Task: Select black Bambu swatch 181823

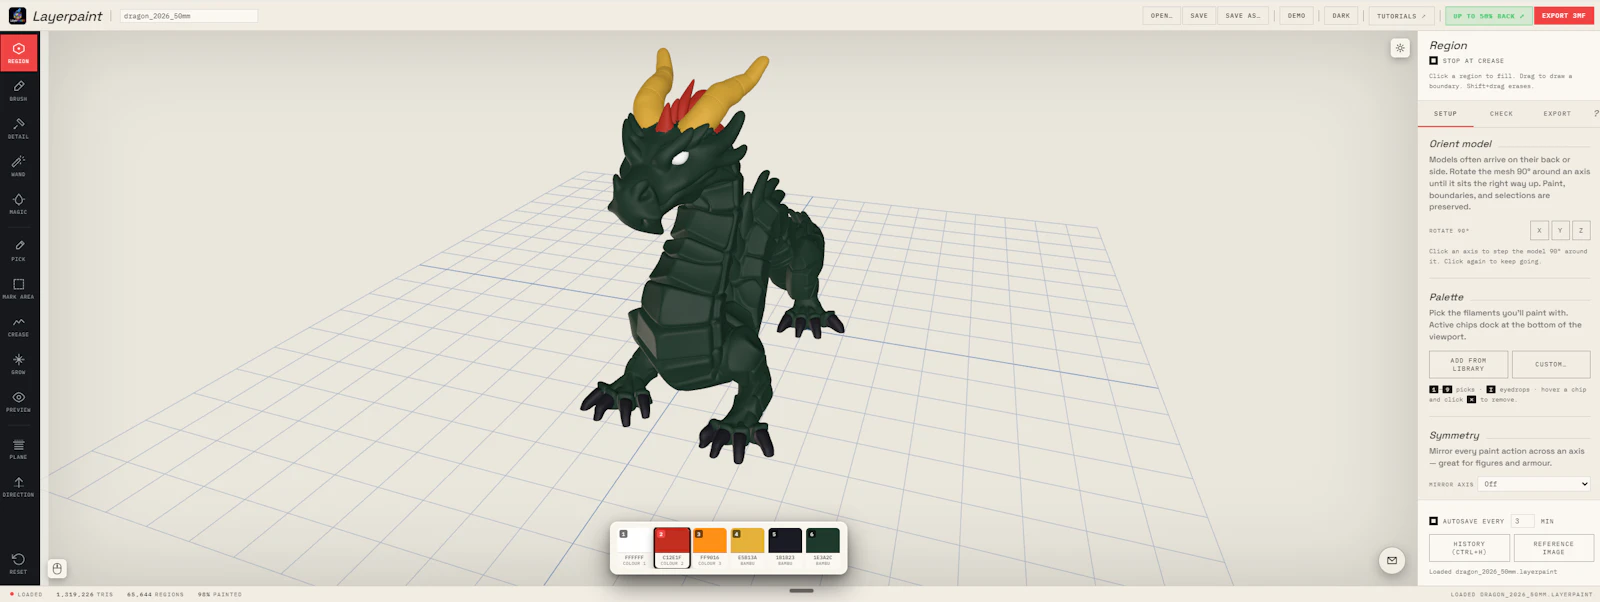Action: (x=785, y=548)
